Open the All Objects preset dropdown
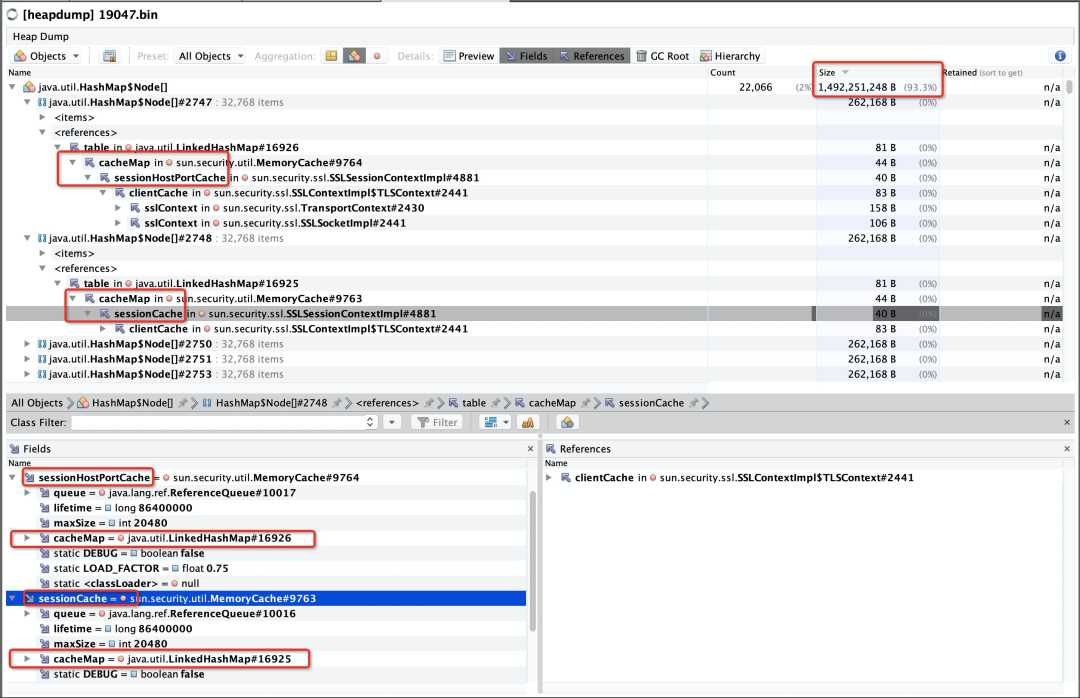Viewport: 1080px width, 698px height. point(211,56)
